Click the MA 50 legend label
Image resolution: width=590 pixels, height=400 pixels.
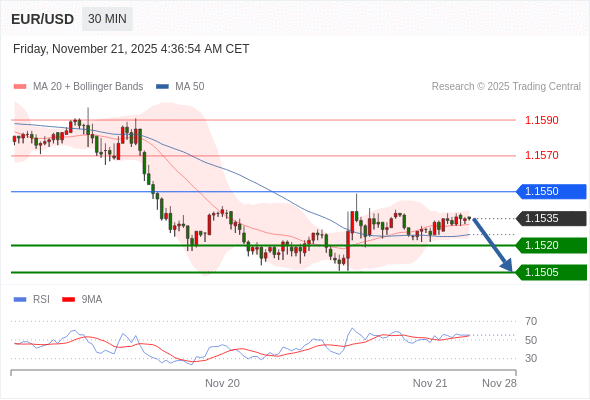coord(190,87)
